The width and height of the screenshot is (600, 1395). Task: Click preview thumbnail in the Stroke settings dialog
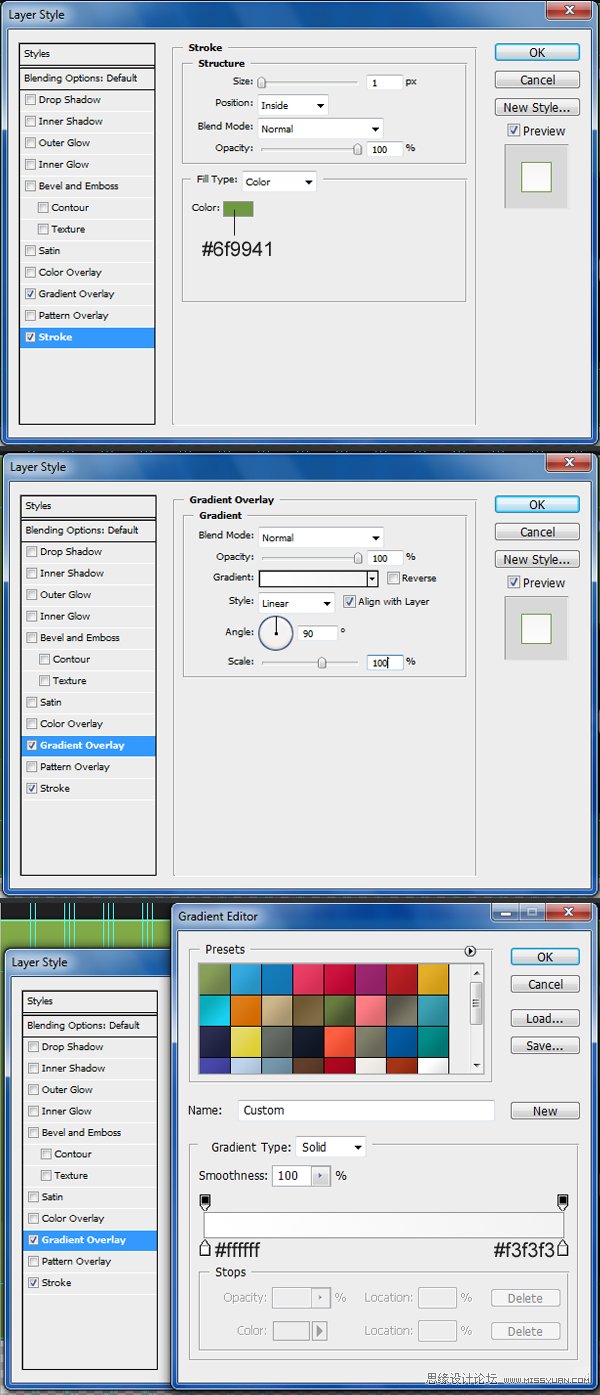pyautogui.click(x=536, y=177)
